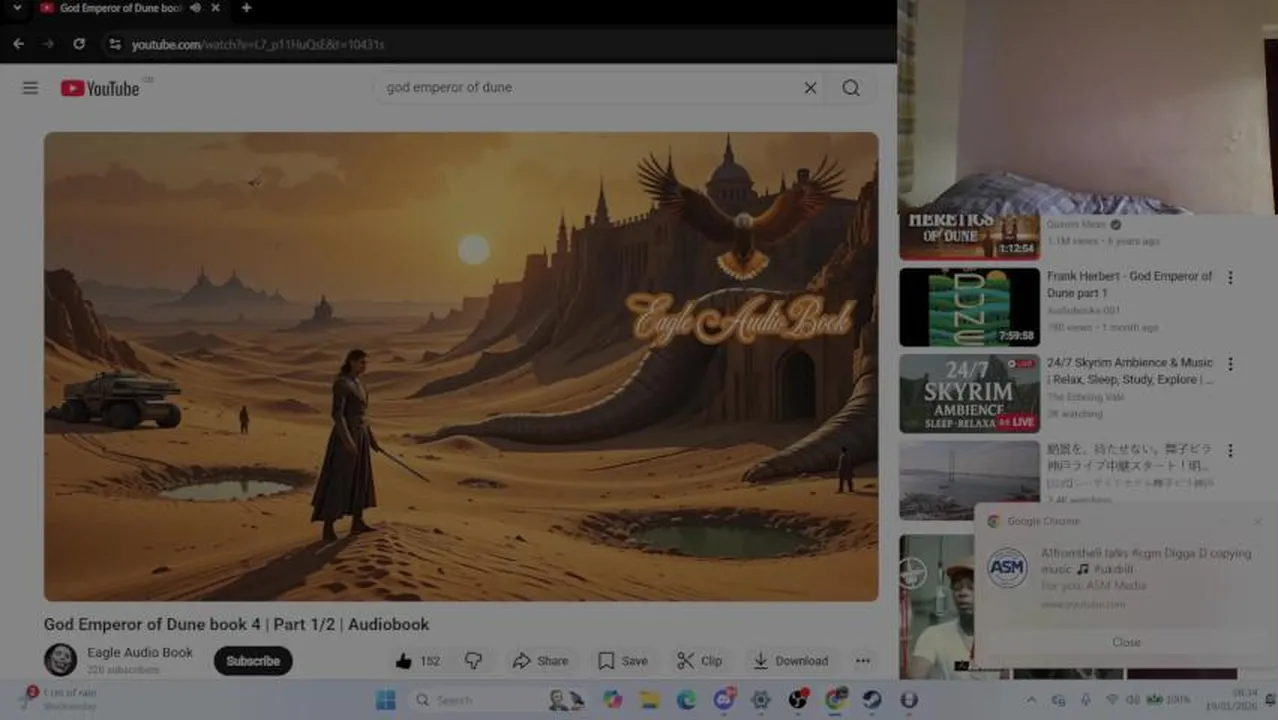This screenshot has width=1278, height=720.
Task: Open the weather widget in taskbar
Action: point(58,699)
